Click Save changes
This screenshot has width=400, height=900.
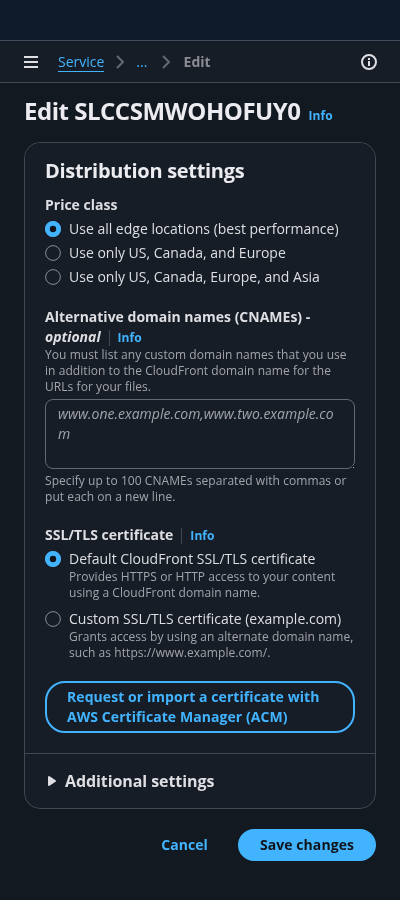tap(307, 845)
